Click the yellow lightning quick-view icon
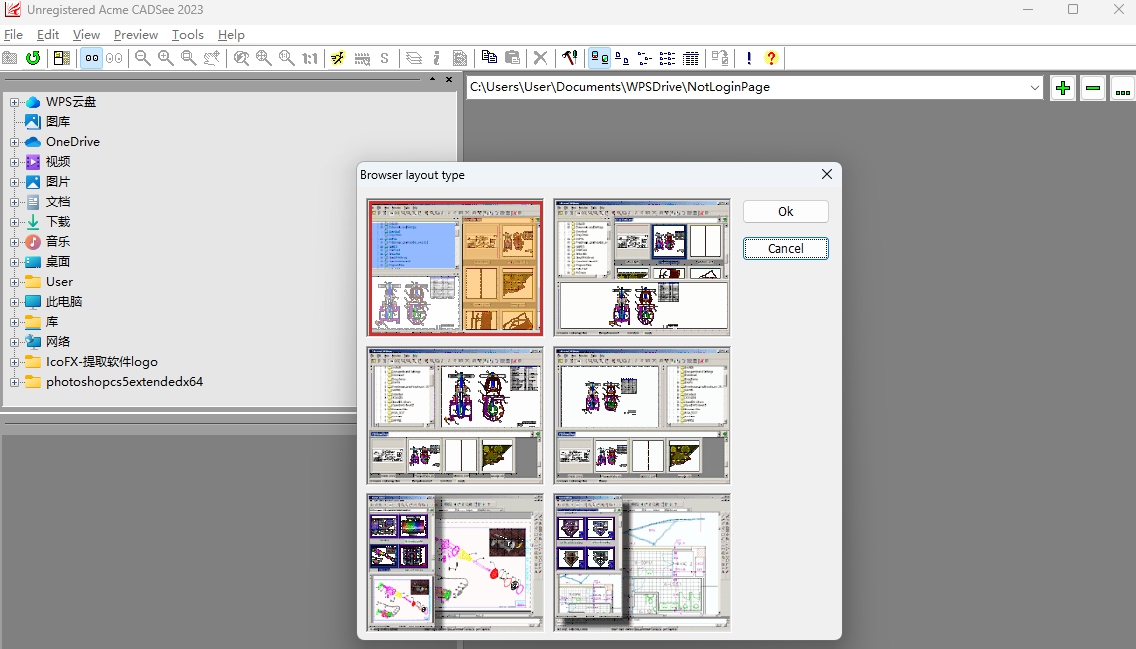 point(337,57)
